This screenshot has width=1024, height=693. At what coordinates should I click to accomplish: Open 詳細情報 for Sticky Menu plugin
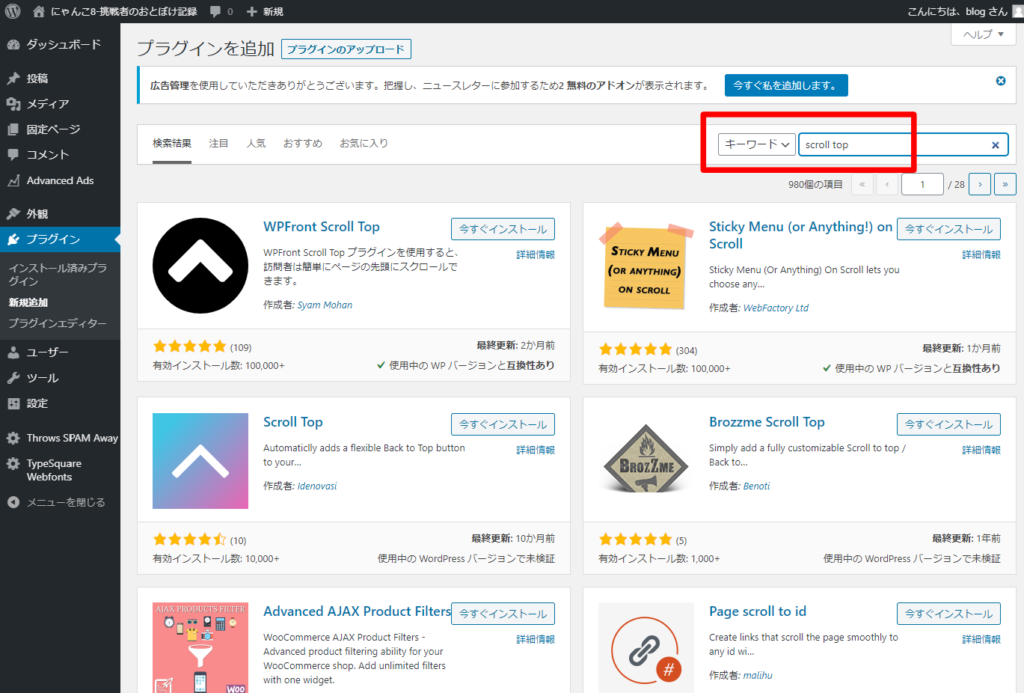(x=981, y=255)
